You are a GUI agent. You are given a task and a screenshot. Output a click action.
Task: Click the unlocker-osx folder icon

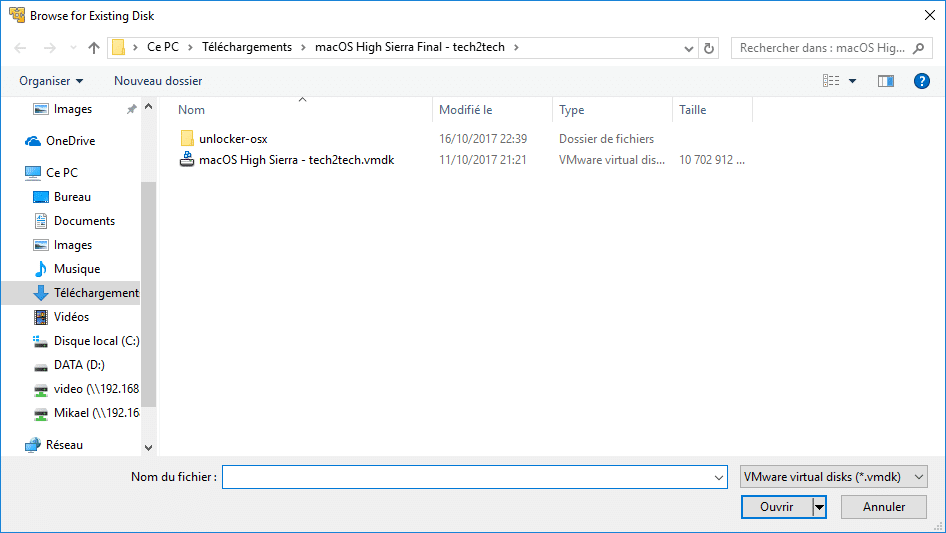point(187,138)
